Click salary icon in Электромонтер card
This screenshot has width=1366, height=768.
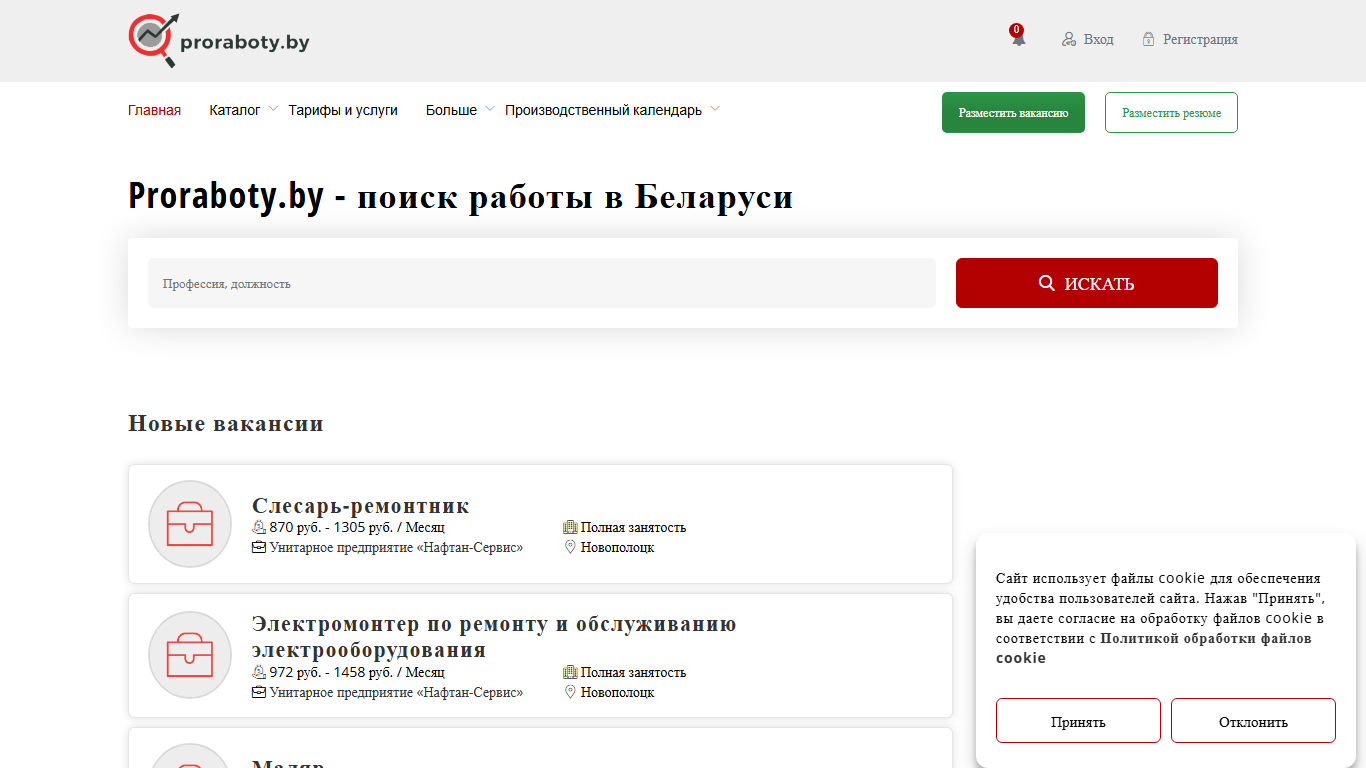pos(259,672)
